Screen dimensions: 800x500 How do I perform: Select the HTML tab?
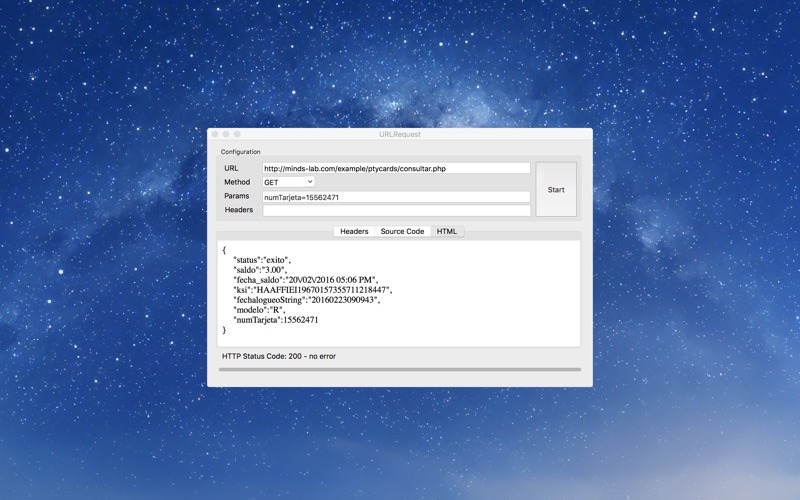pyautogui.click(x=447, y=231)
